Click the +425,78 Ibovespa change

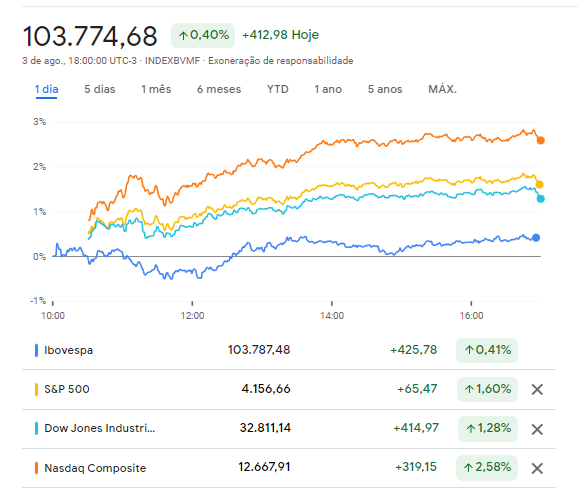pyautogui.click(x=414, y=350)
